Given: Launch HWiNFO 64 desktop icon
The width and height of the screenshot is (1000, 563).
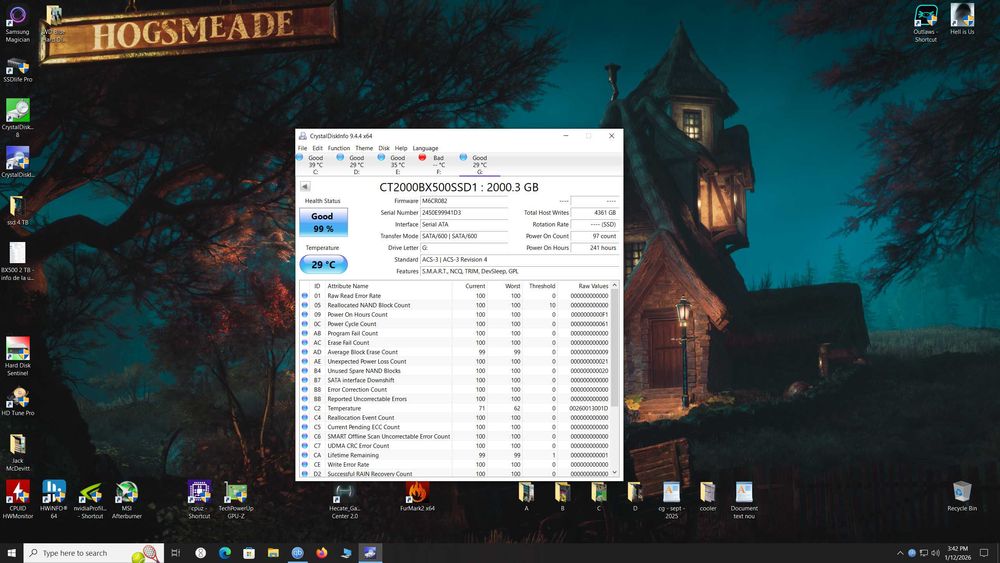Looking at the screenshot, I should coord(54,499).
